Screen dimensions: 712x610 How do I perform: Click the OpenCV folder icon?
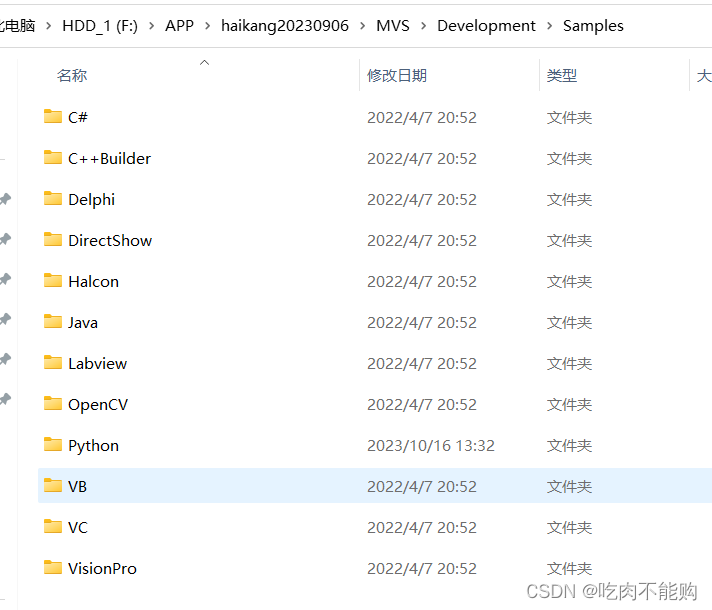53,403
